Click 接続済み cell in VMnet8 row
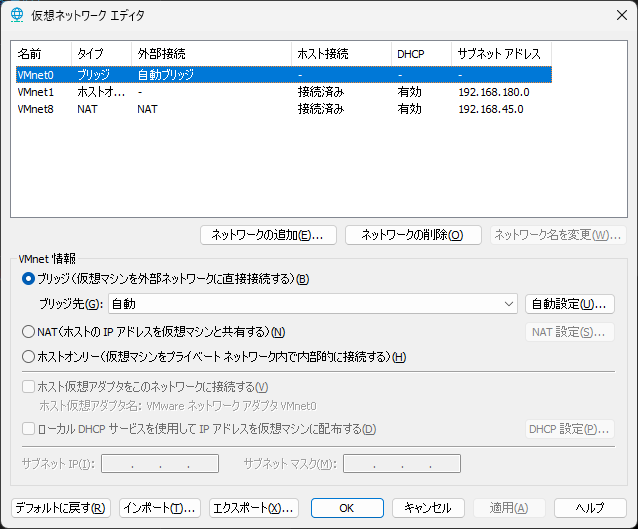The width and height of the screenshot is (638, 529). coord(321,109)
